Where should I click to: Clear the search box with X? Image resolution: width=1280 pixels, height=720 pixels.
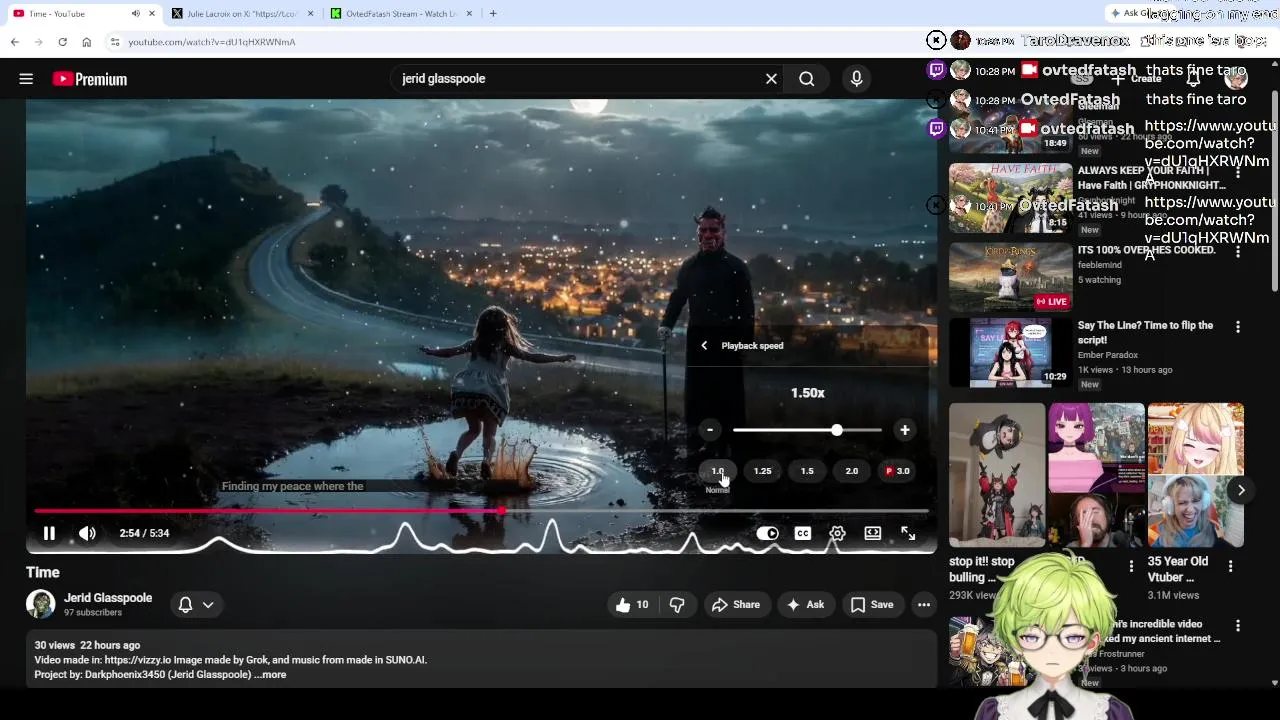(771, 79)
